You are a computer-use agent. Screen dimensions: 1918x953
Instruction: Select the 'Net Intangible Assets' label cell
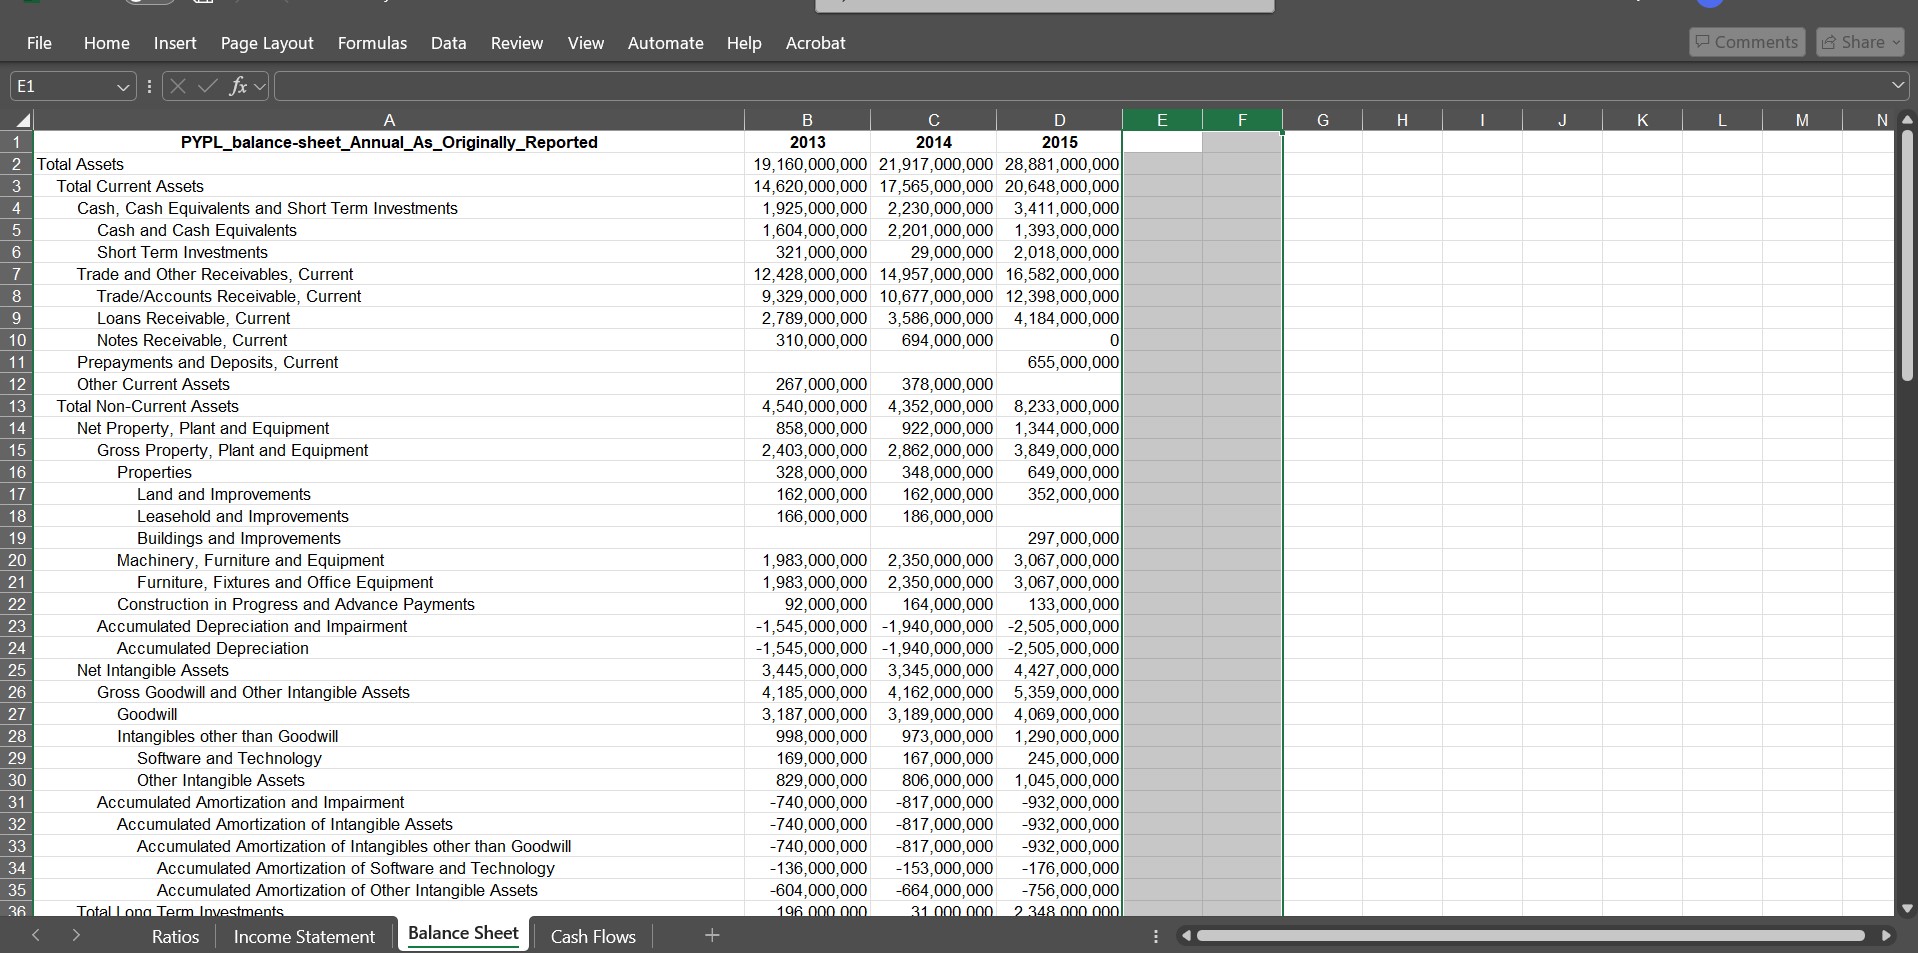[x=389, y=670]
